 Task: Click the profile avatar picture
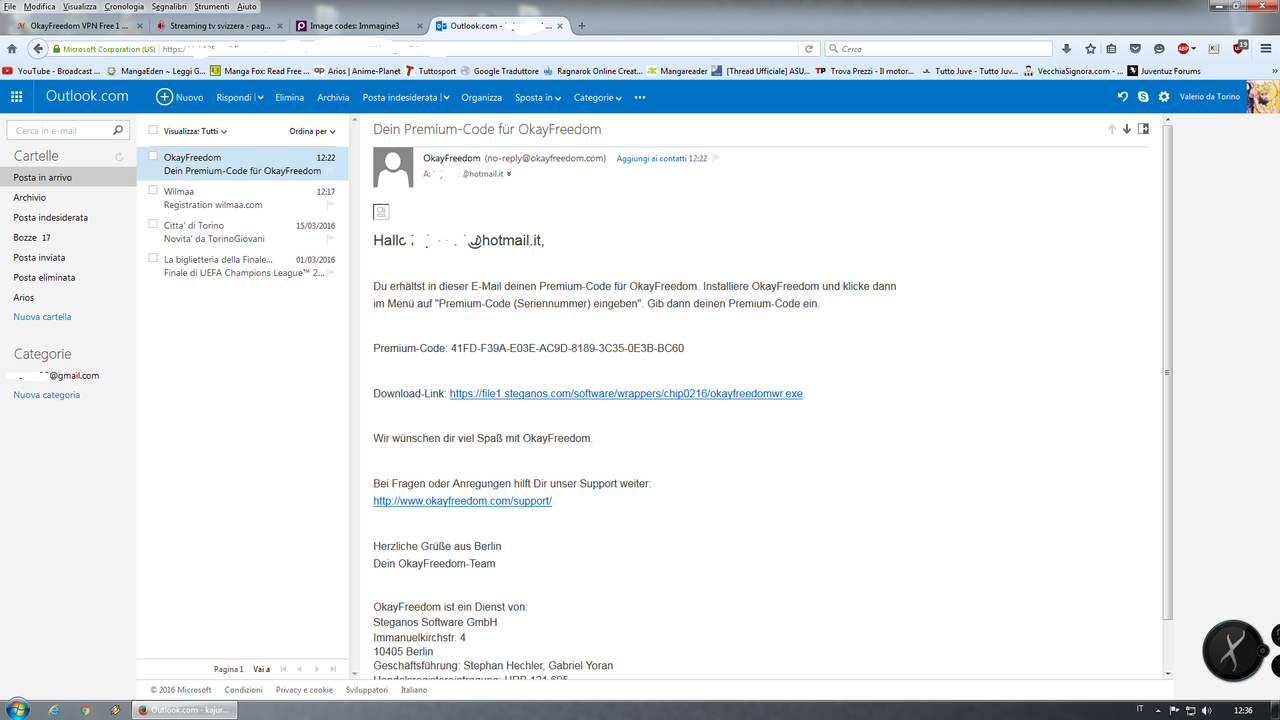(x=1263, y=97)
